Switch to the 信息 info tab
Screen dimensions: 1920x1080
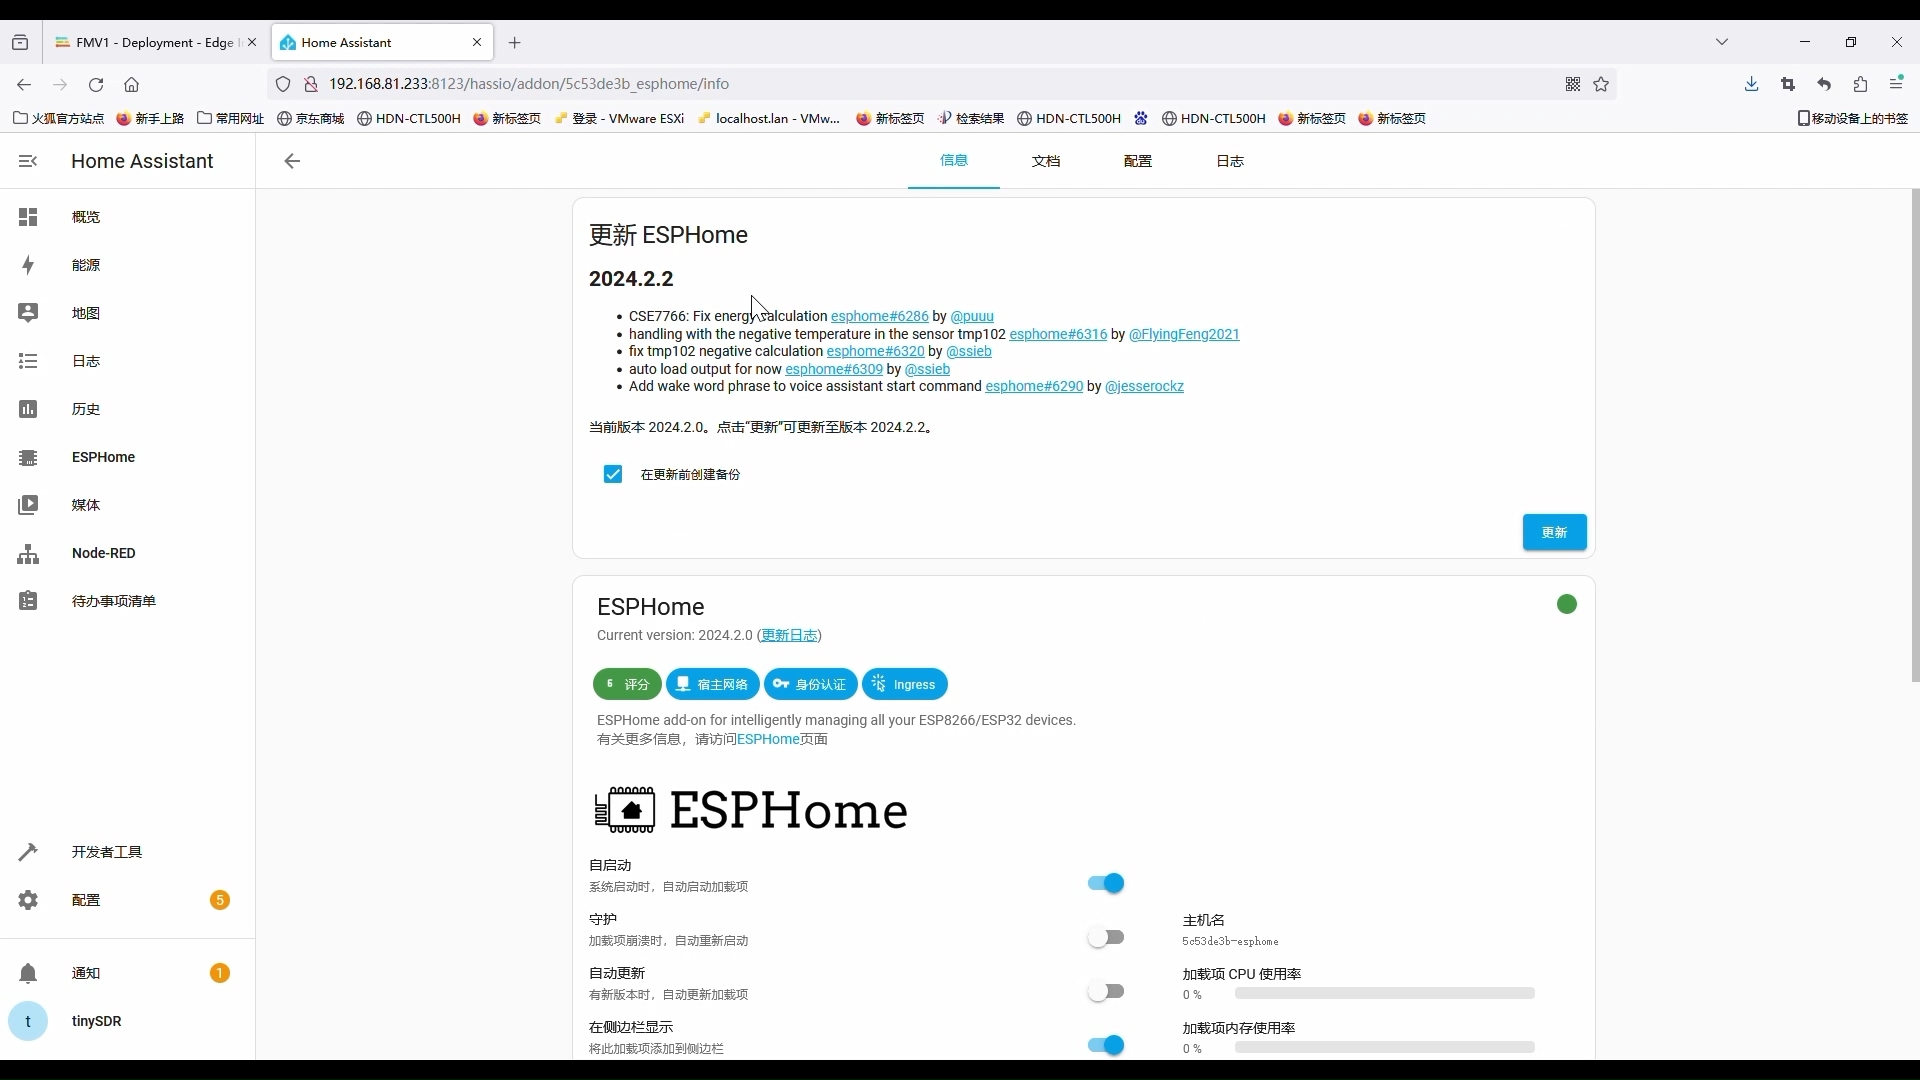(954, 161)
